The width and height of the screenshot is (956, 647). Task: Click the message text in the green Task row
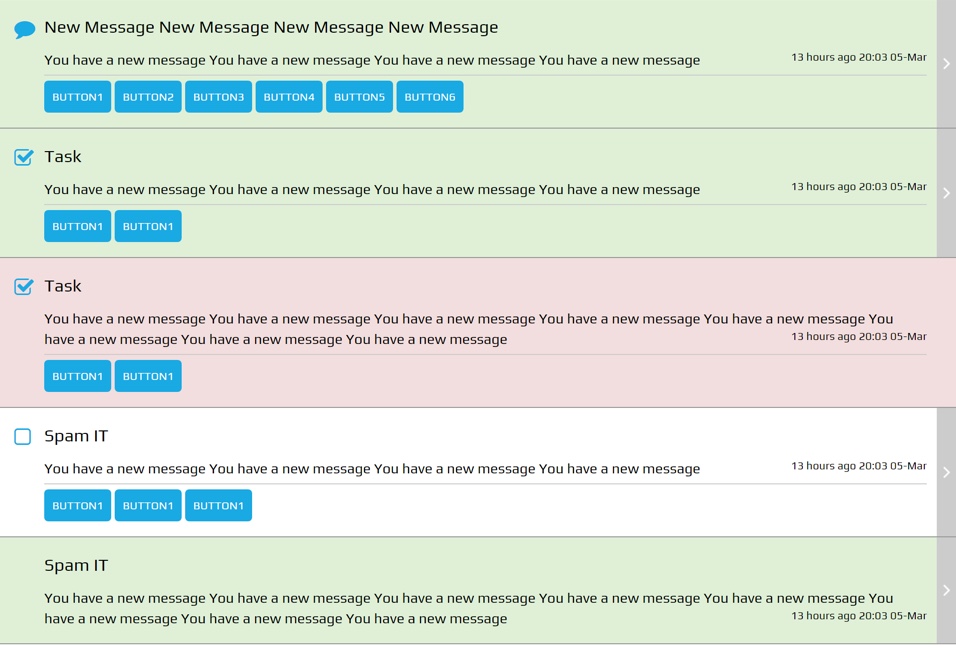click(372, 190)
